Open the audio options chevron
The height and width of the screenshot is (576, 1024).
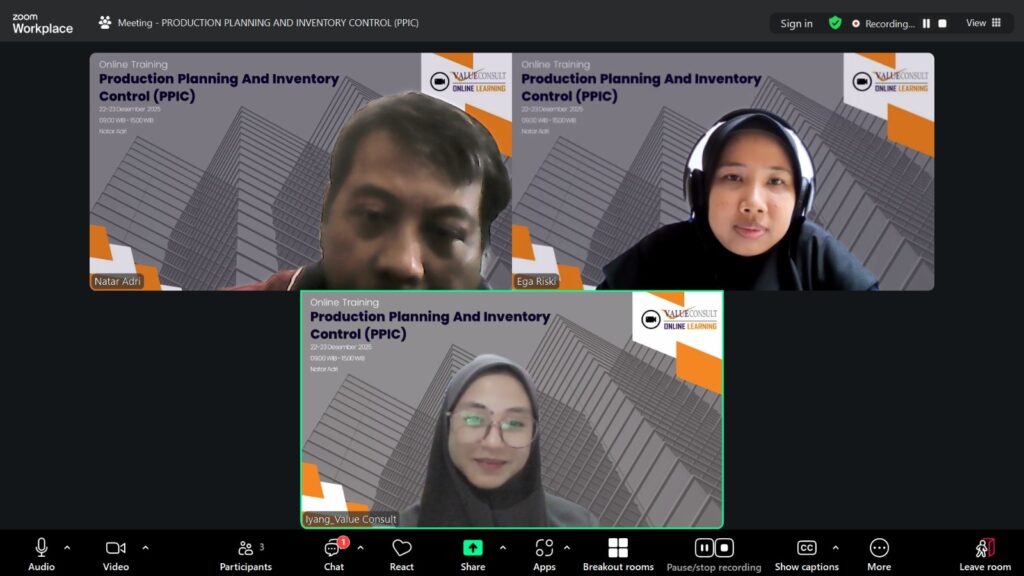tap(67, 547)
